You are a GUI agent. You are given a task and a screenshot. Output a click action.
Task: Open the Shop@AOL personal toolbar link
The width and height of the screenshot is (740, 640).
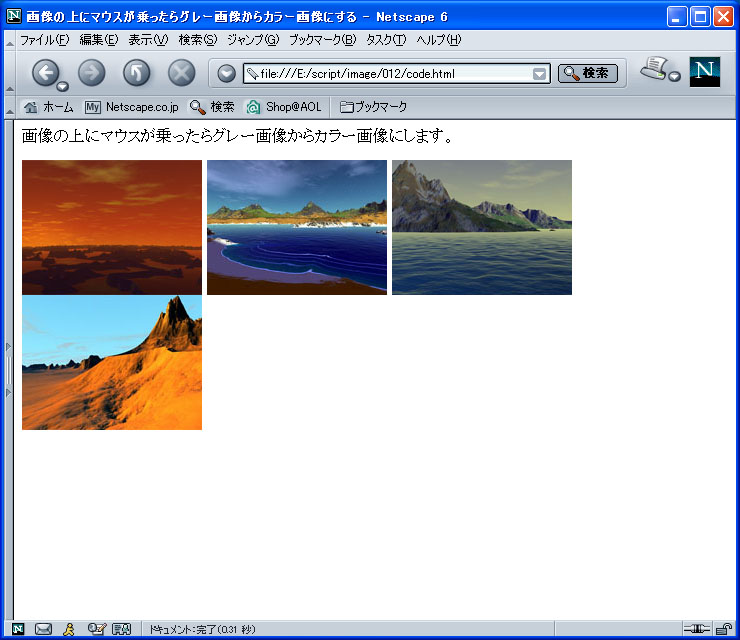tap(284, 107)
